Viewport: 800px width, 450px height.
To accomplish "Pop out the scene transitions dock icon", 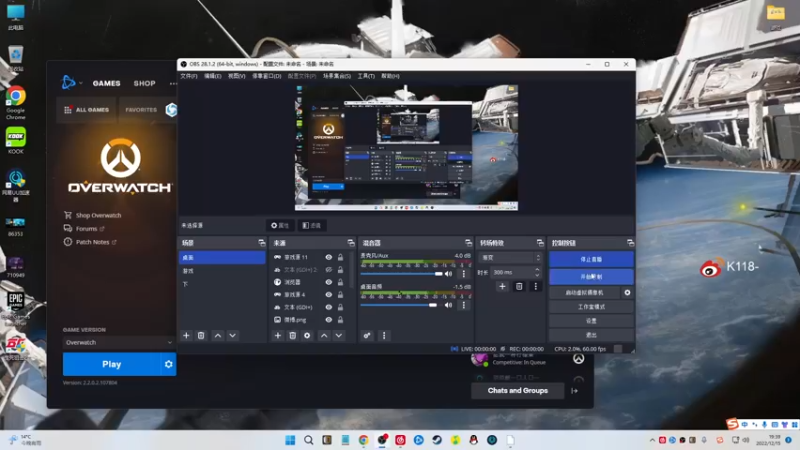I will click(x=540, y=243).
